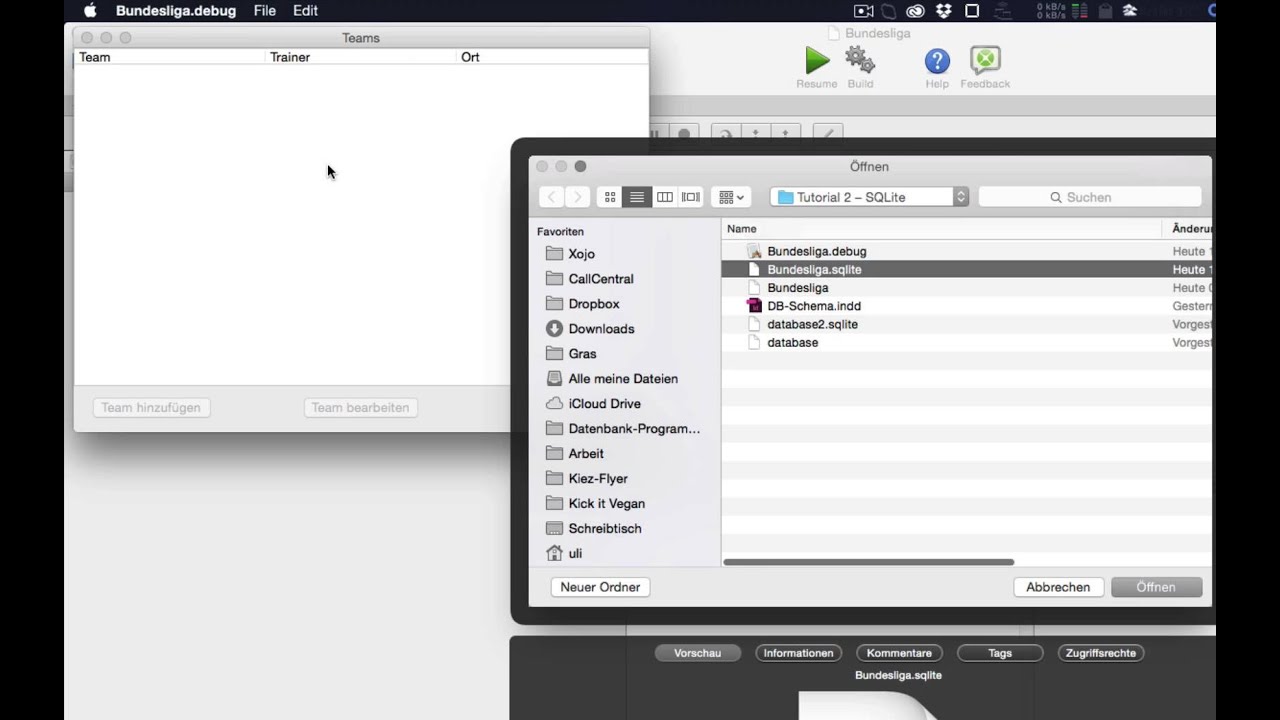Click the Öffnen button
Screen dimensions: 1280x720
coord(1156,587)
